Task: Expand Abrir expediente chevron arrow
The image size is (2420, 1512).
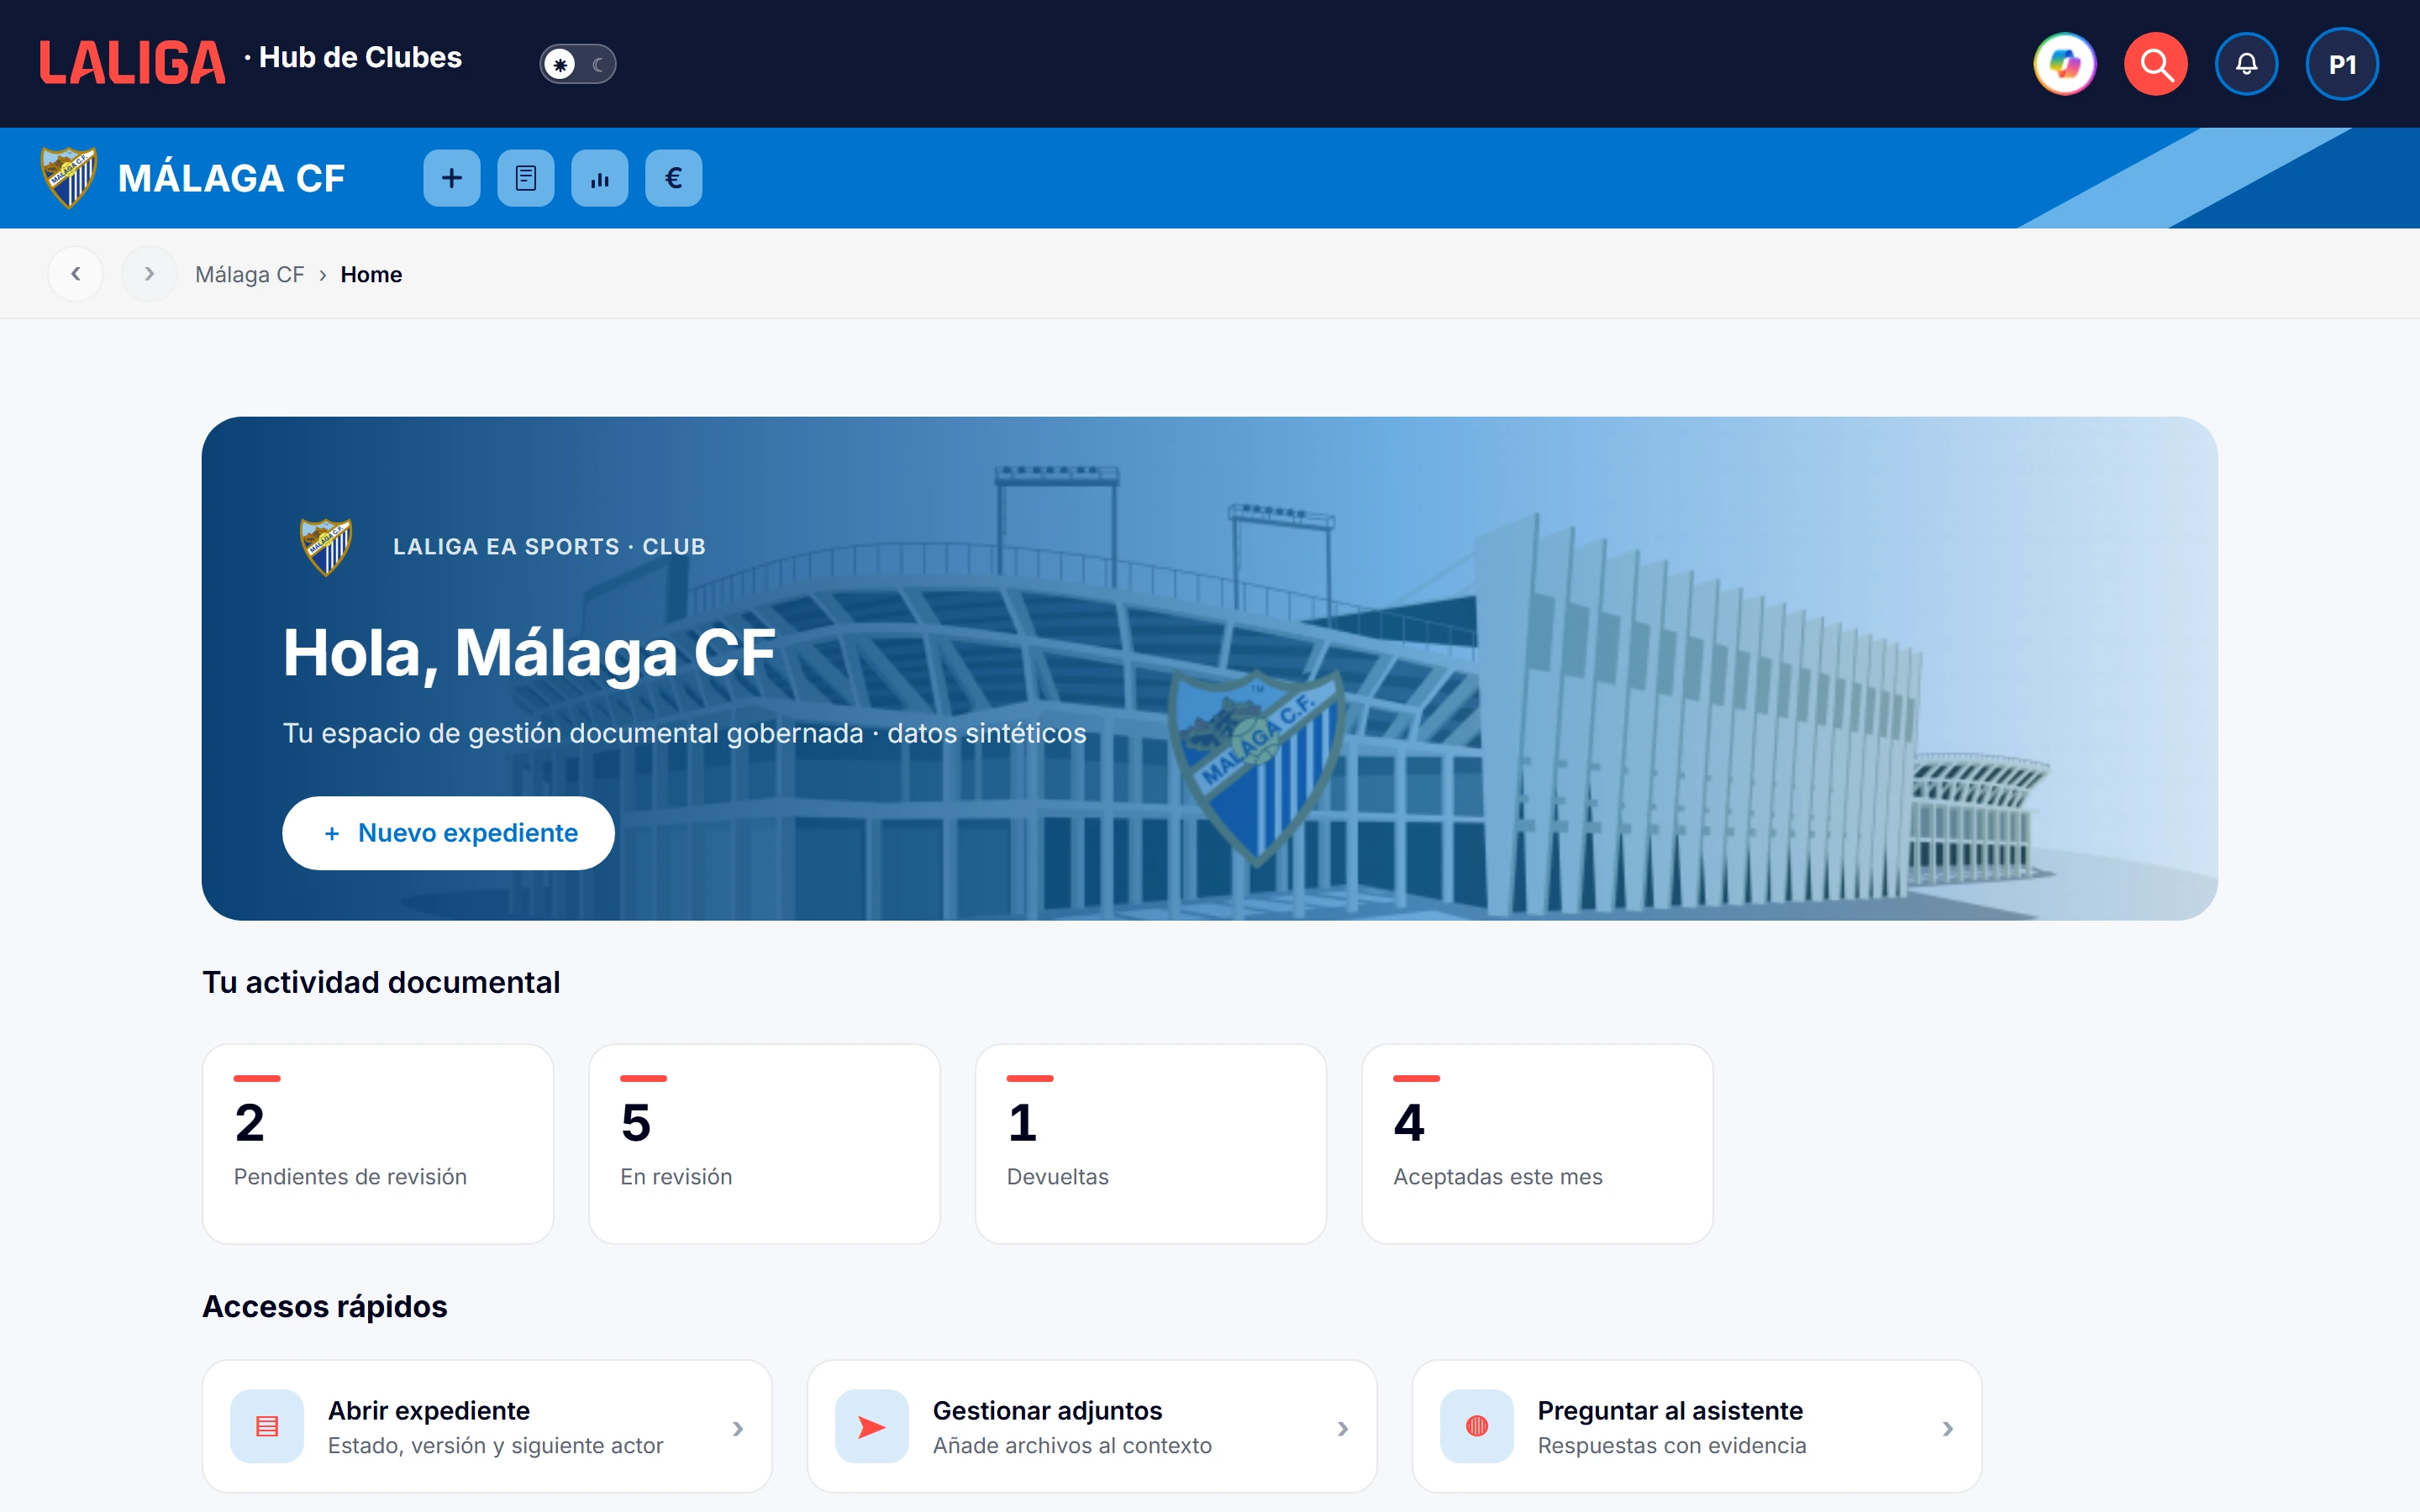Action: coord(738,1429)
